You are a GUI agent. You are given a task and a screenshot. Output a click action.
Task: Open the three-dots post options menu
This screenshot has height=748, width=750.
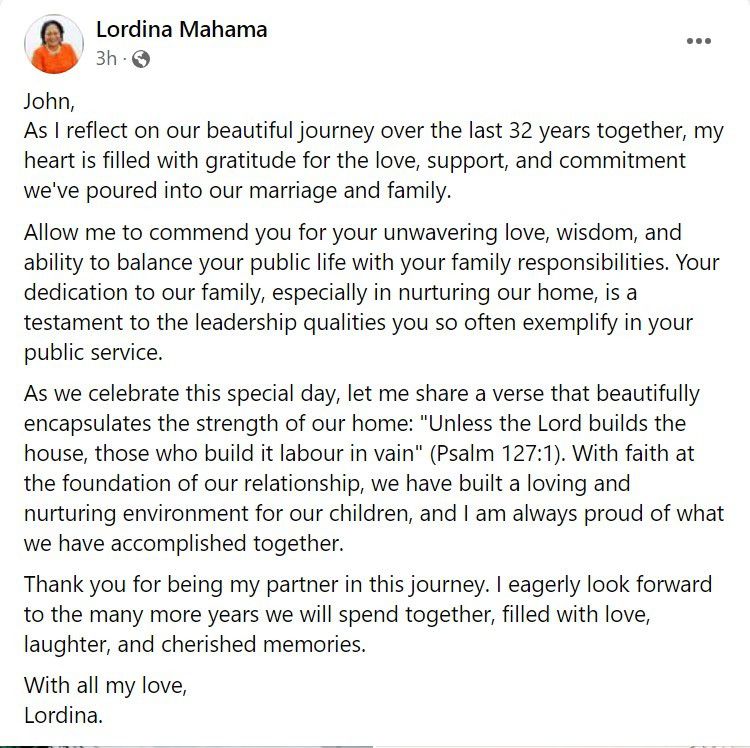pyautogui.click(x=698, y=41)
